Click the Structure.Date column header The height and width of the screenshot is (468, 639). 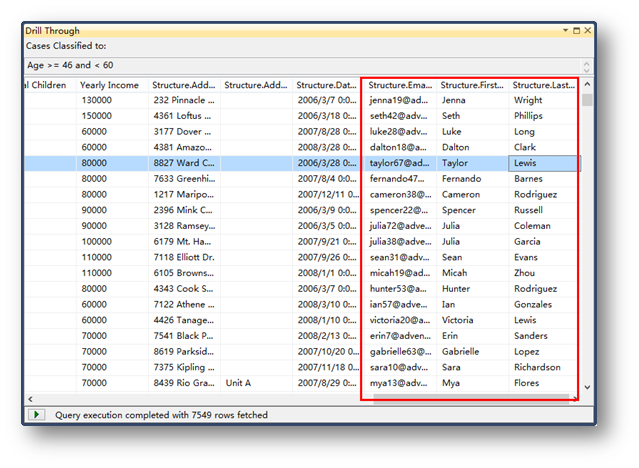point(326,85)
